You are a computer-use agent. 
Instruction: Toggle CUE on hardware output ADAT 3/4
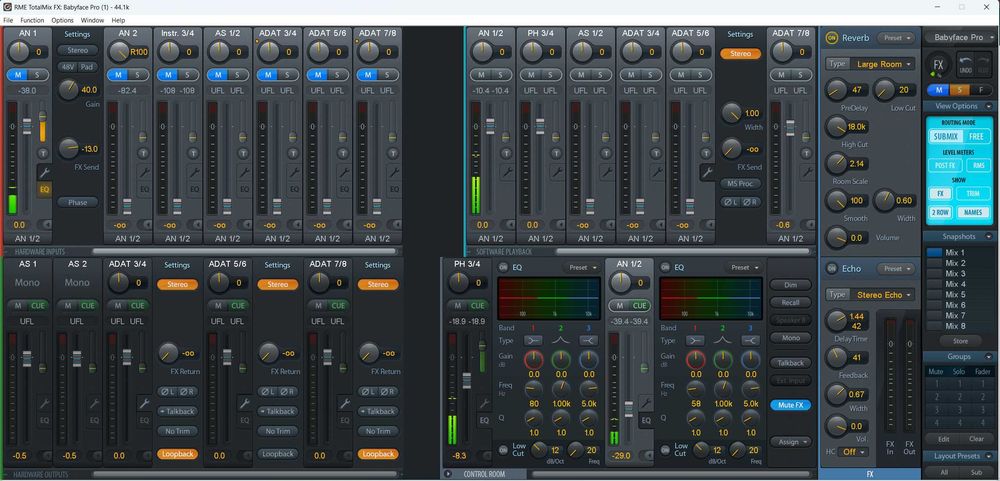(138, 306)
